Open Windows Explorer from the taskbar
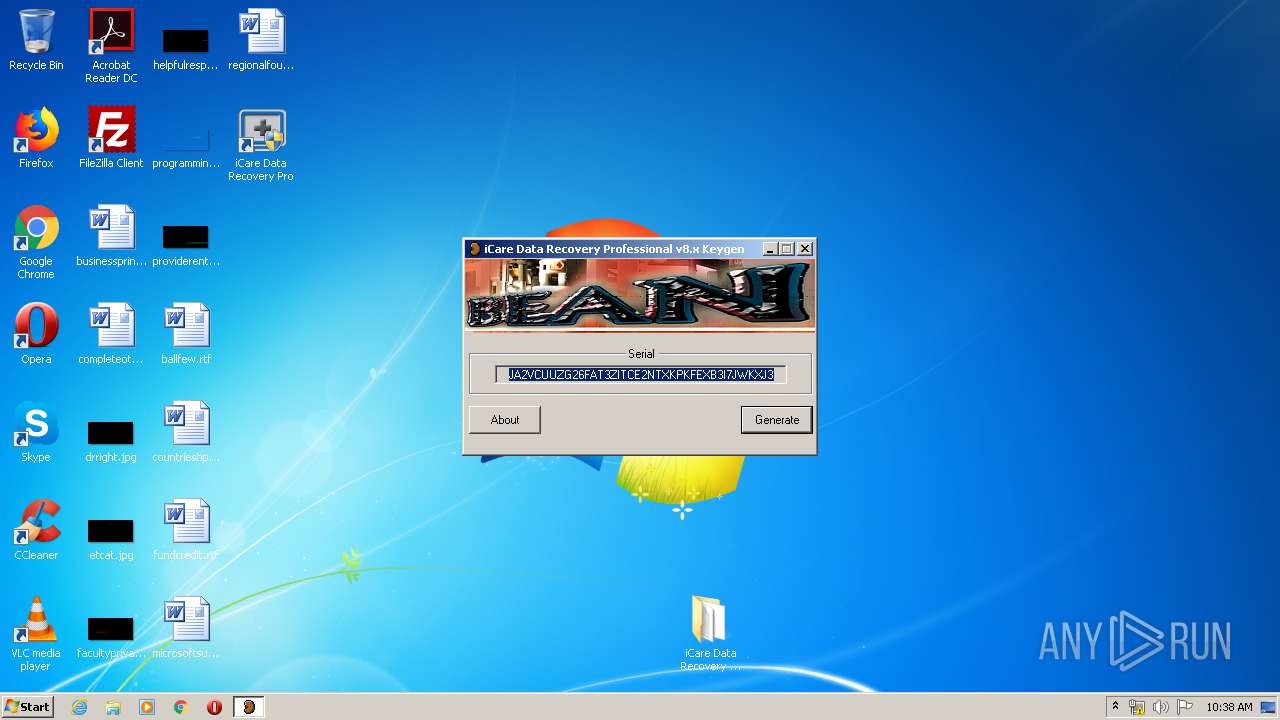 coord(113,707)
